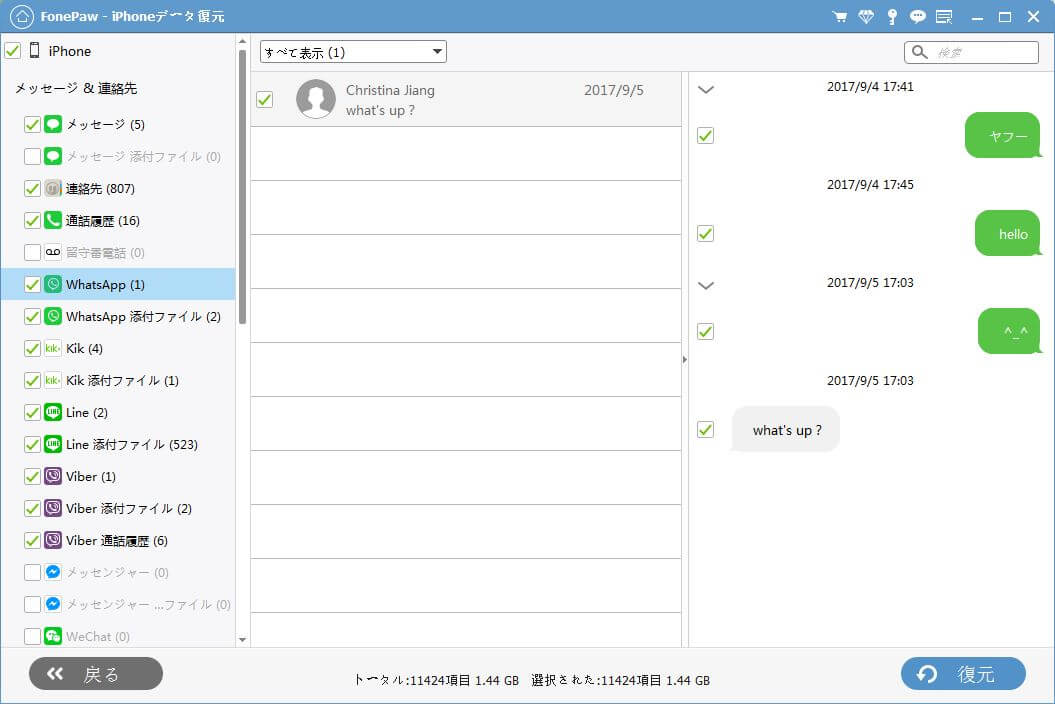Uncheck the 連絡先 (807) checkbox

tap(32, 188)
